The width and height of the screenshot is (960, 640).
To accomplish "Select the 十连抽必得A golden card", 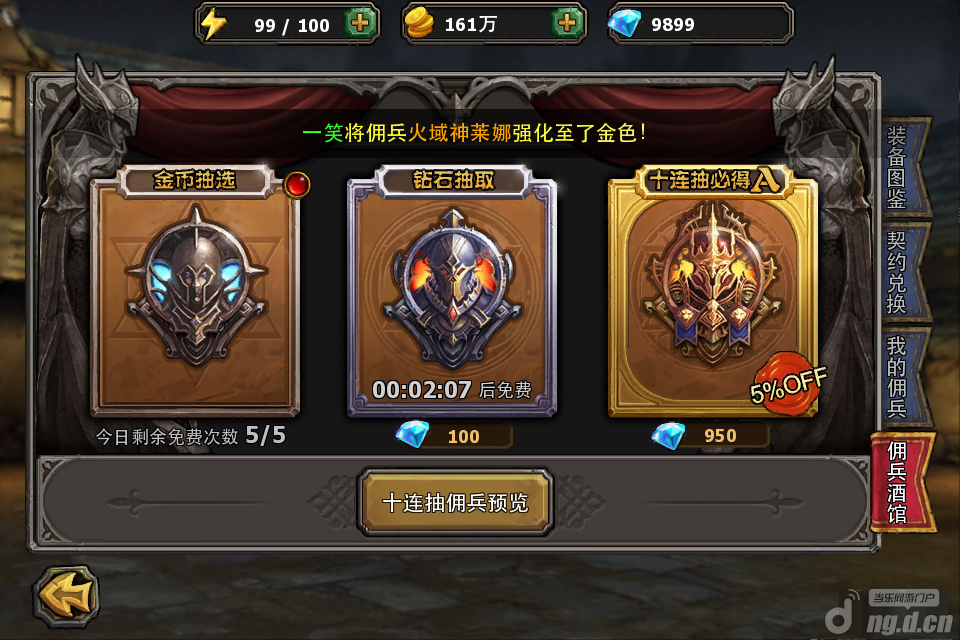I will (x=712, y=291).
